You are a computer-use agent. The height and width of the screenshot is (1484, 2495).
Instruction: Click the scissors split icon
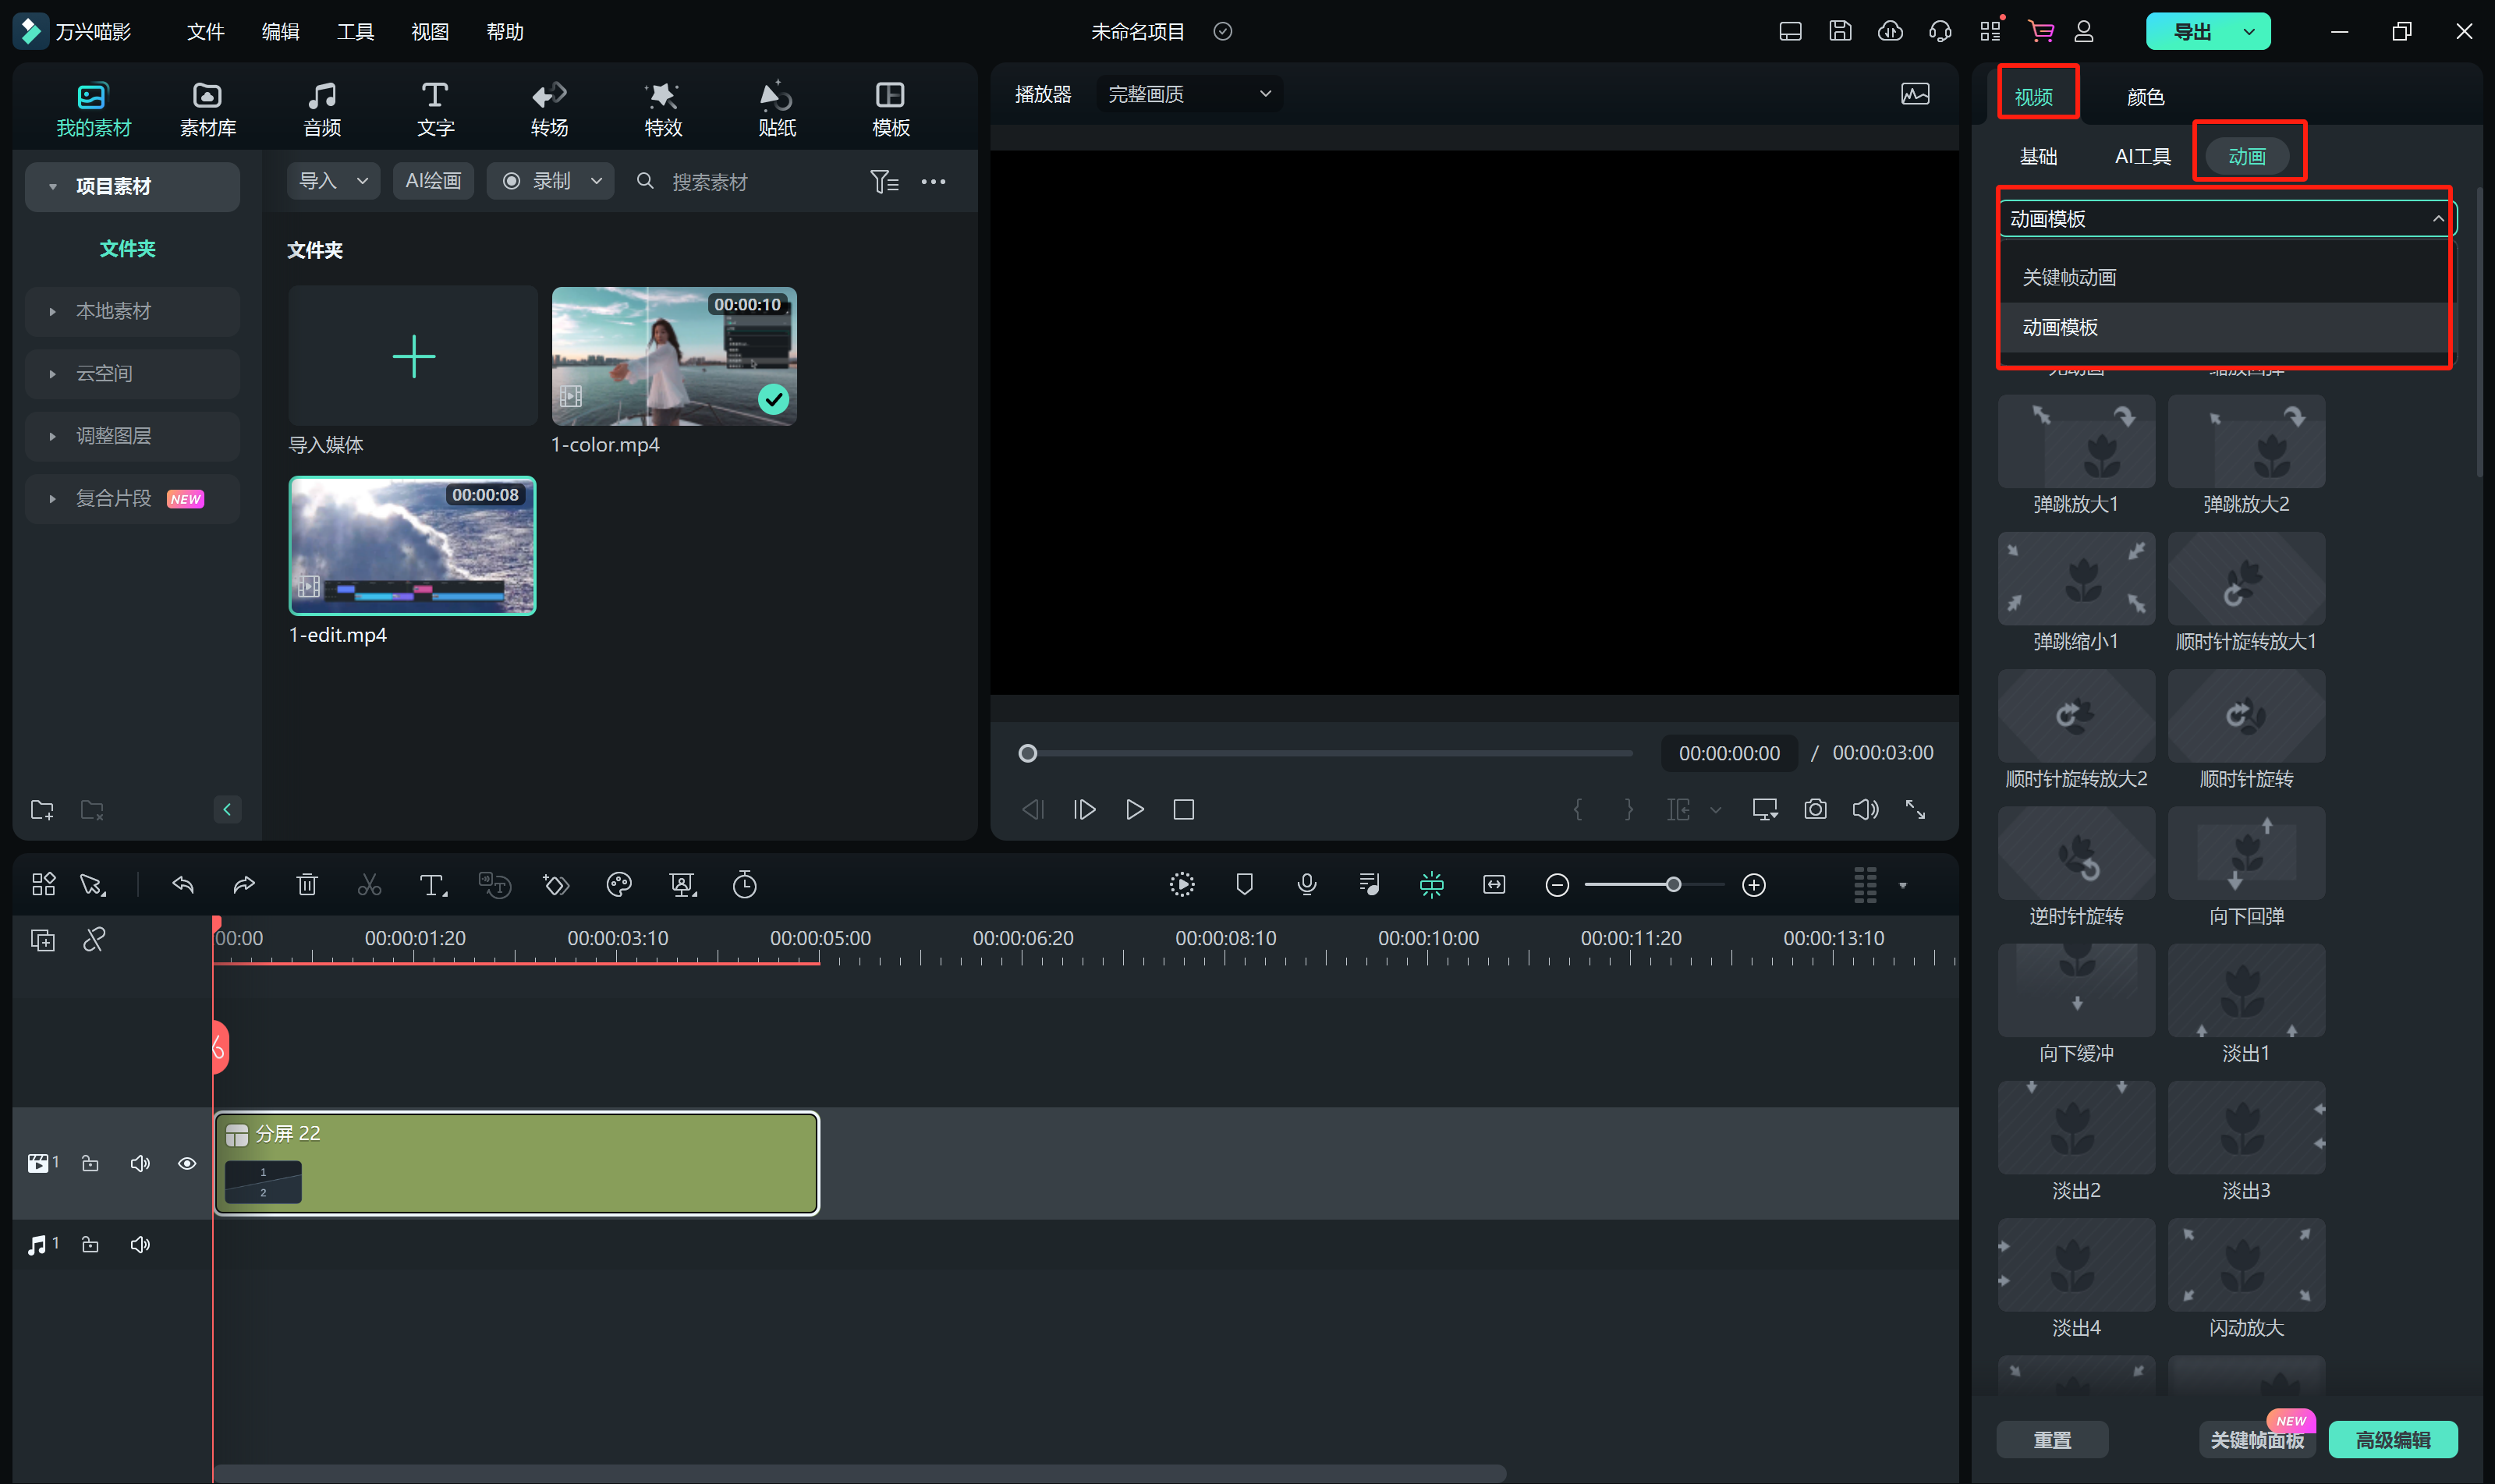coord(369,885)
